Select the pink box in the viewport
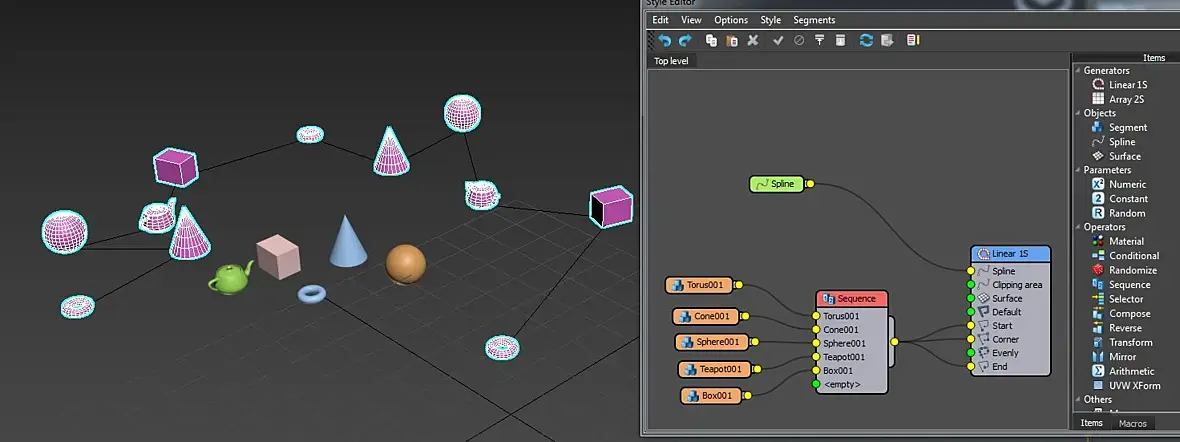This screenshot has height=442, width=1180. (278, 256)
